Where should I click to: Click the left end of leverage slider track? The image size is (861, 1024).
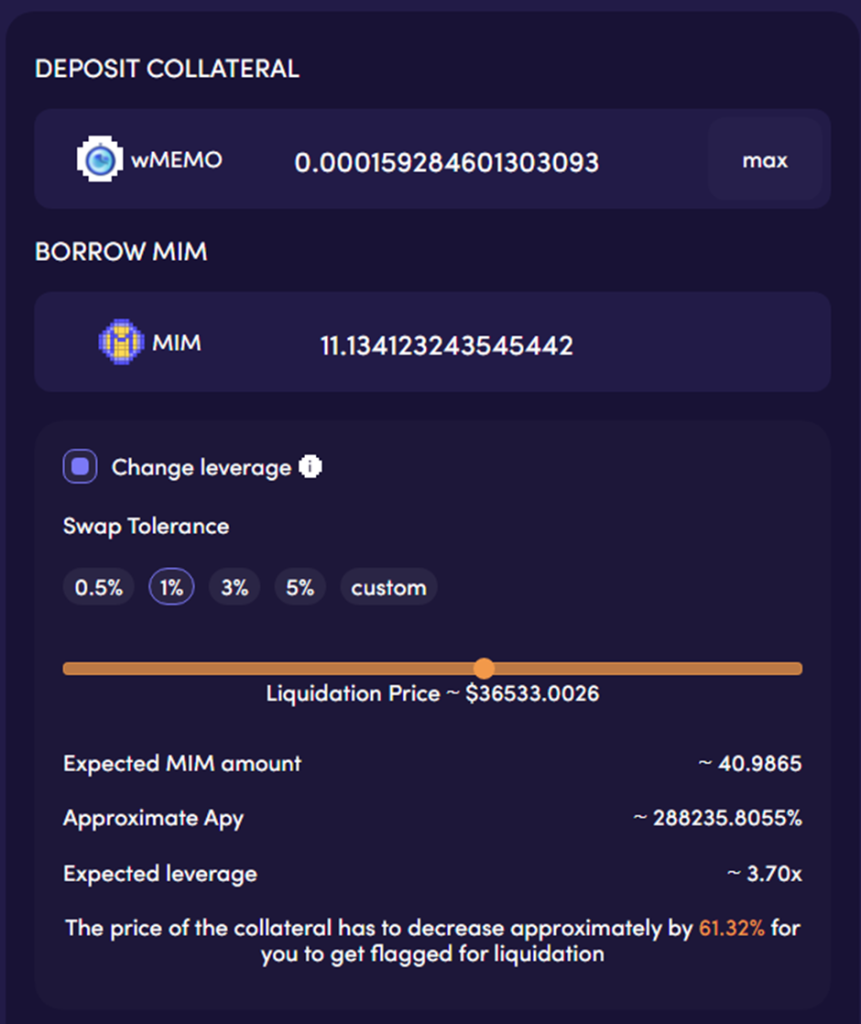(69, 668)
